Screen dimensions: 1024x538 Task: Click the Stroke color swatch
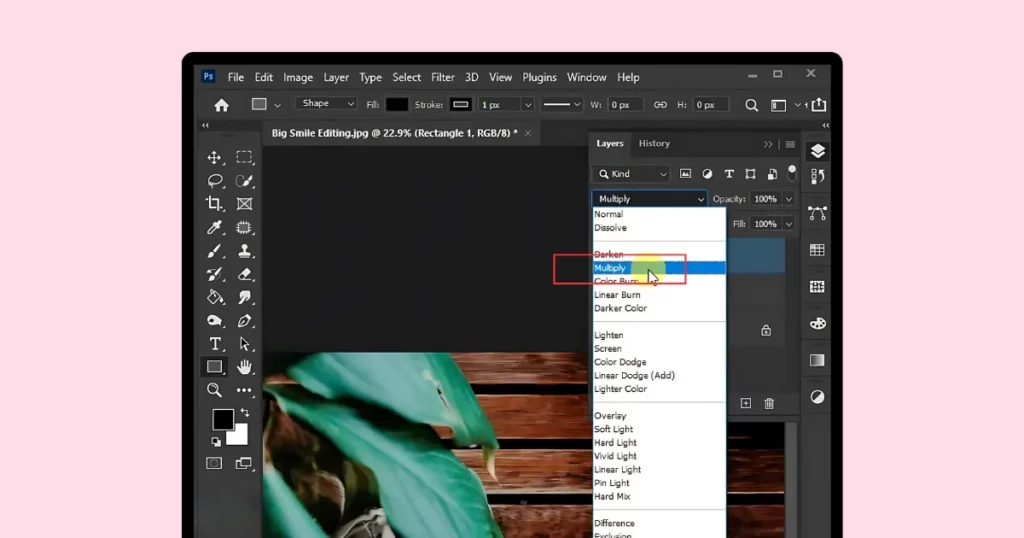point(460,104)
